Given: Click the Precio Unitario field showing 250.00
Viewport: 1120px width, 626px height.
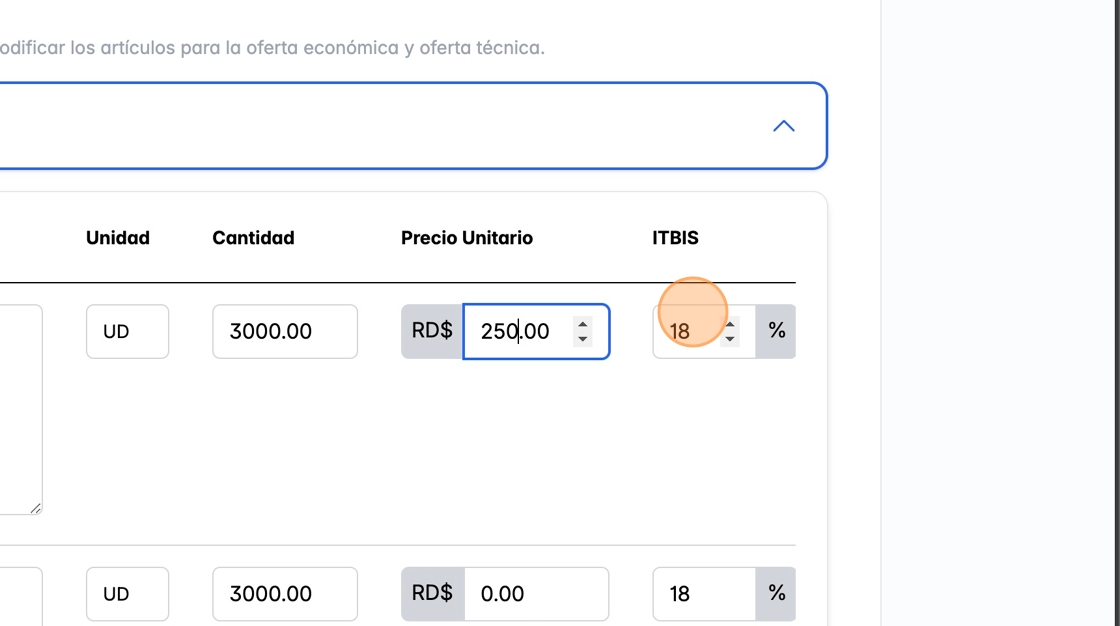Looking at the screenshot, I should [520, 331].
